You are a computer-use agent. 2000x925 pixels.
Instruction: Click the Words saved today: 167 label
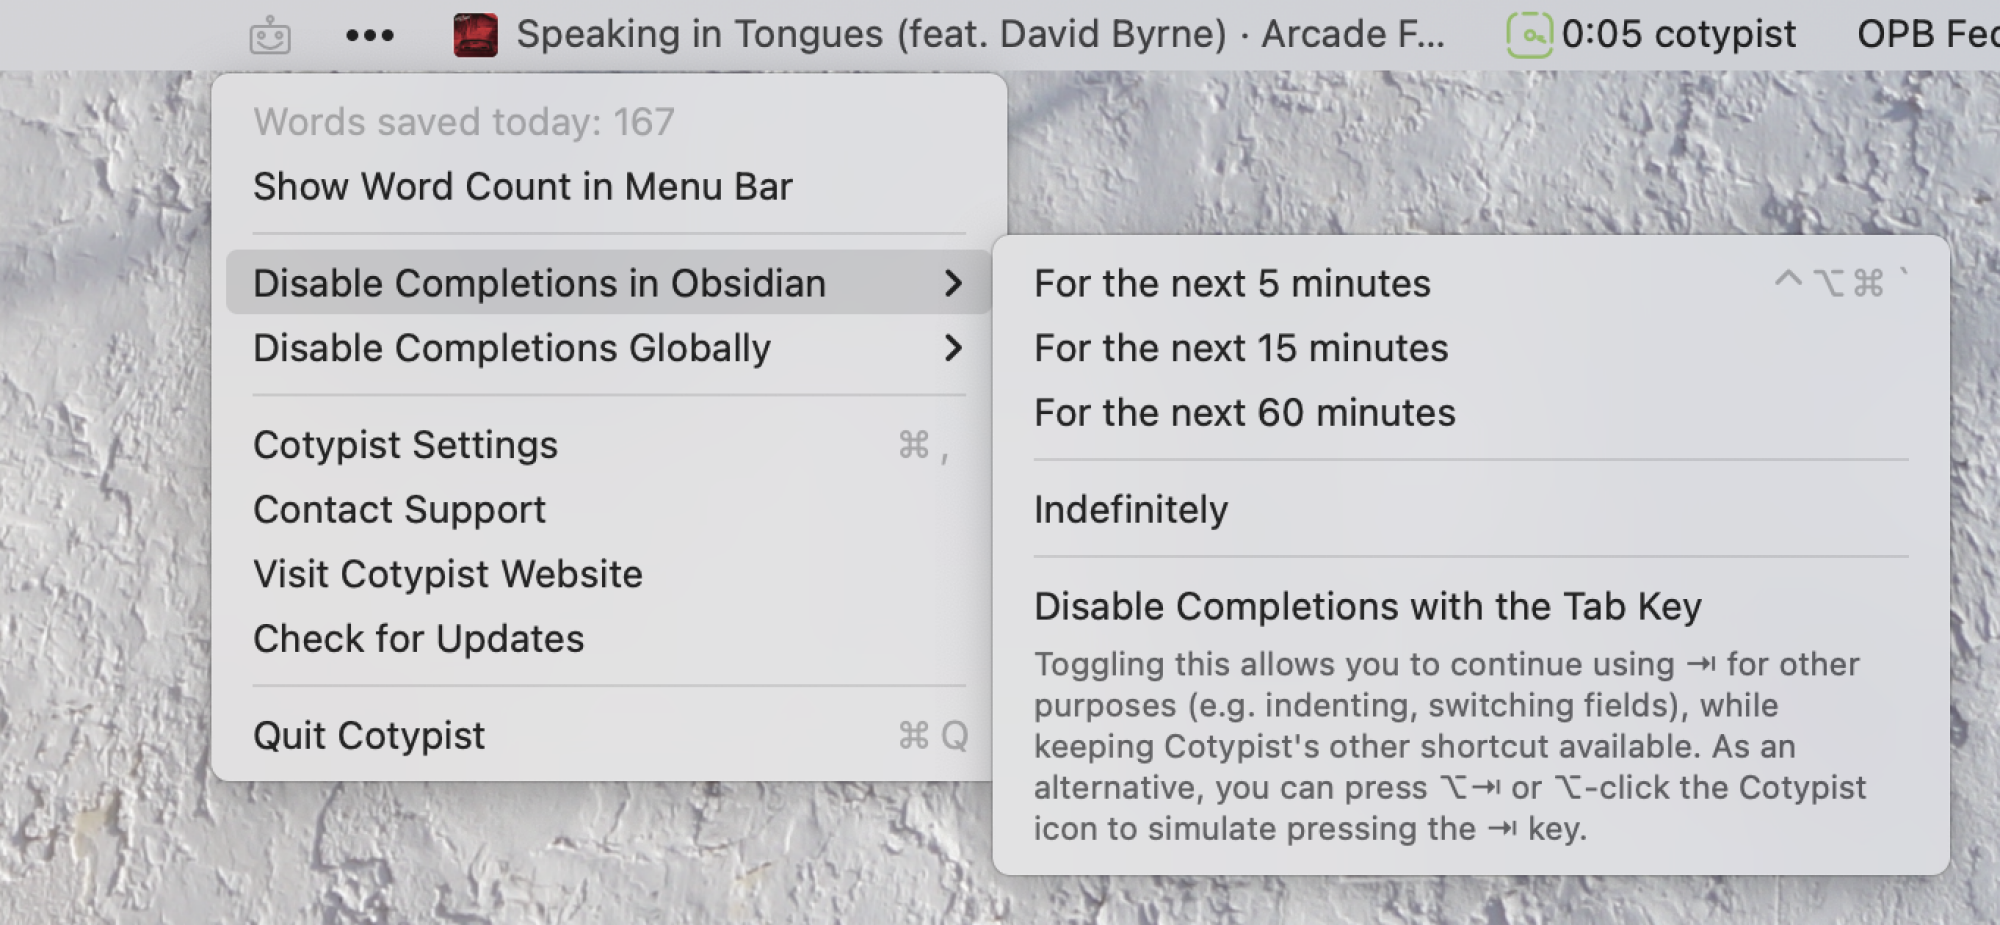[x=464, y=122]
